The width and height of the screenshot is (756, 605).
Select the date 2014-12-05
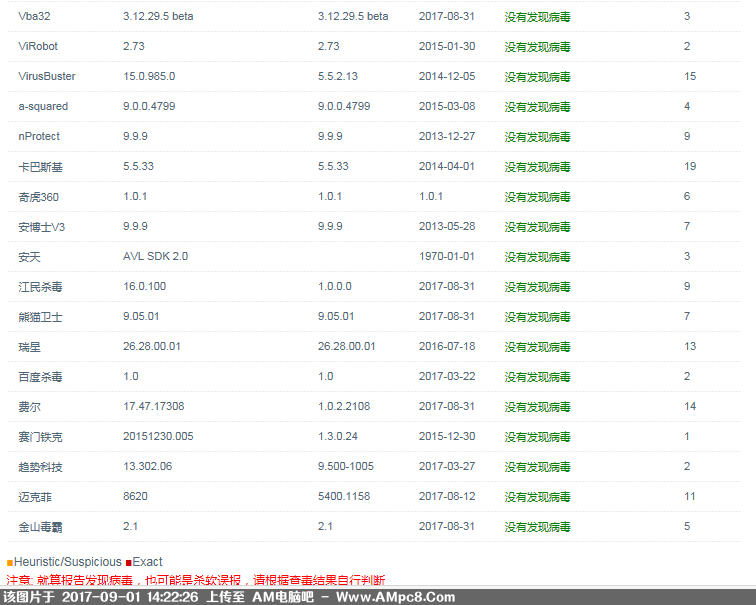point(447,76)
